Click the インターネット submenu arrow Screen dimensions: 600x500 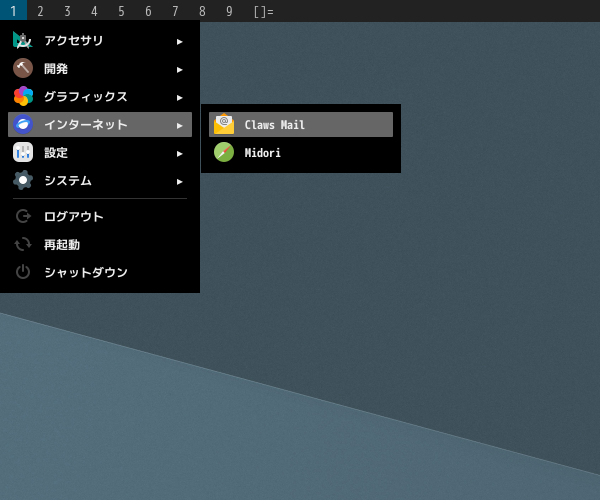(x=179, y=125)
